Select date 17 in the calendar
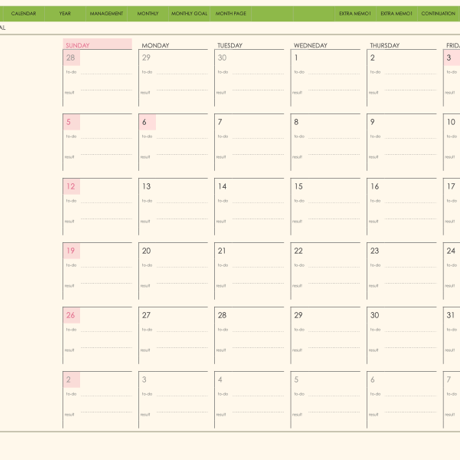This screenshot has width=460, height=460. [451, 186]
